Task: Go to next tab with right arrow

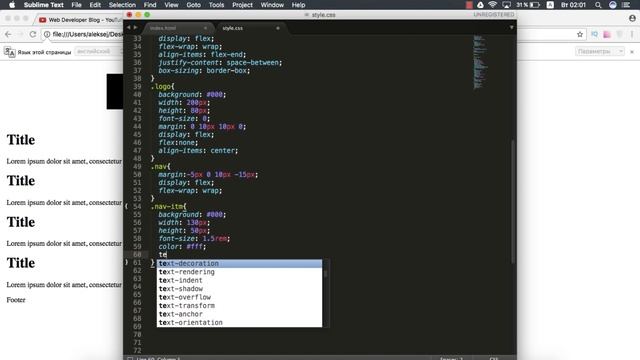Action: click(136, 27)
